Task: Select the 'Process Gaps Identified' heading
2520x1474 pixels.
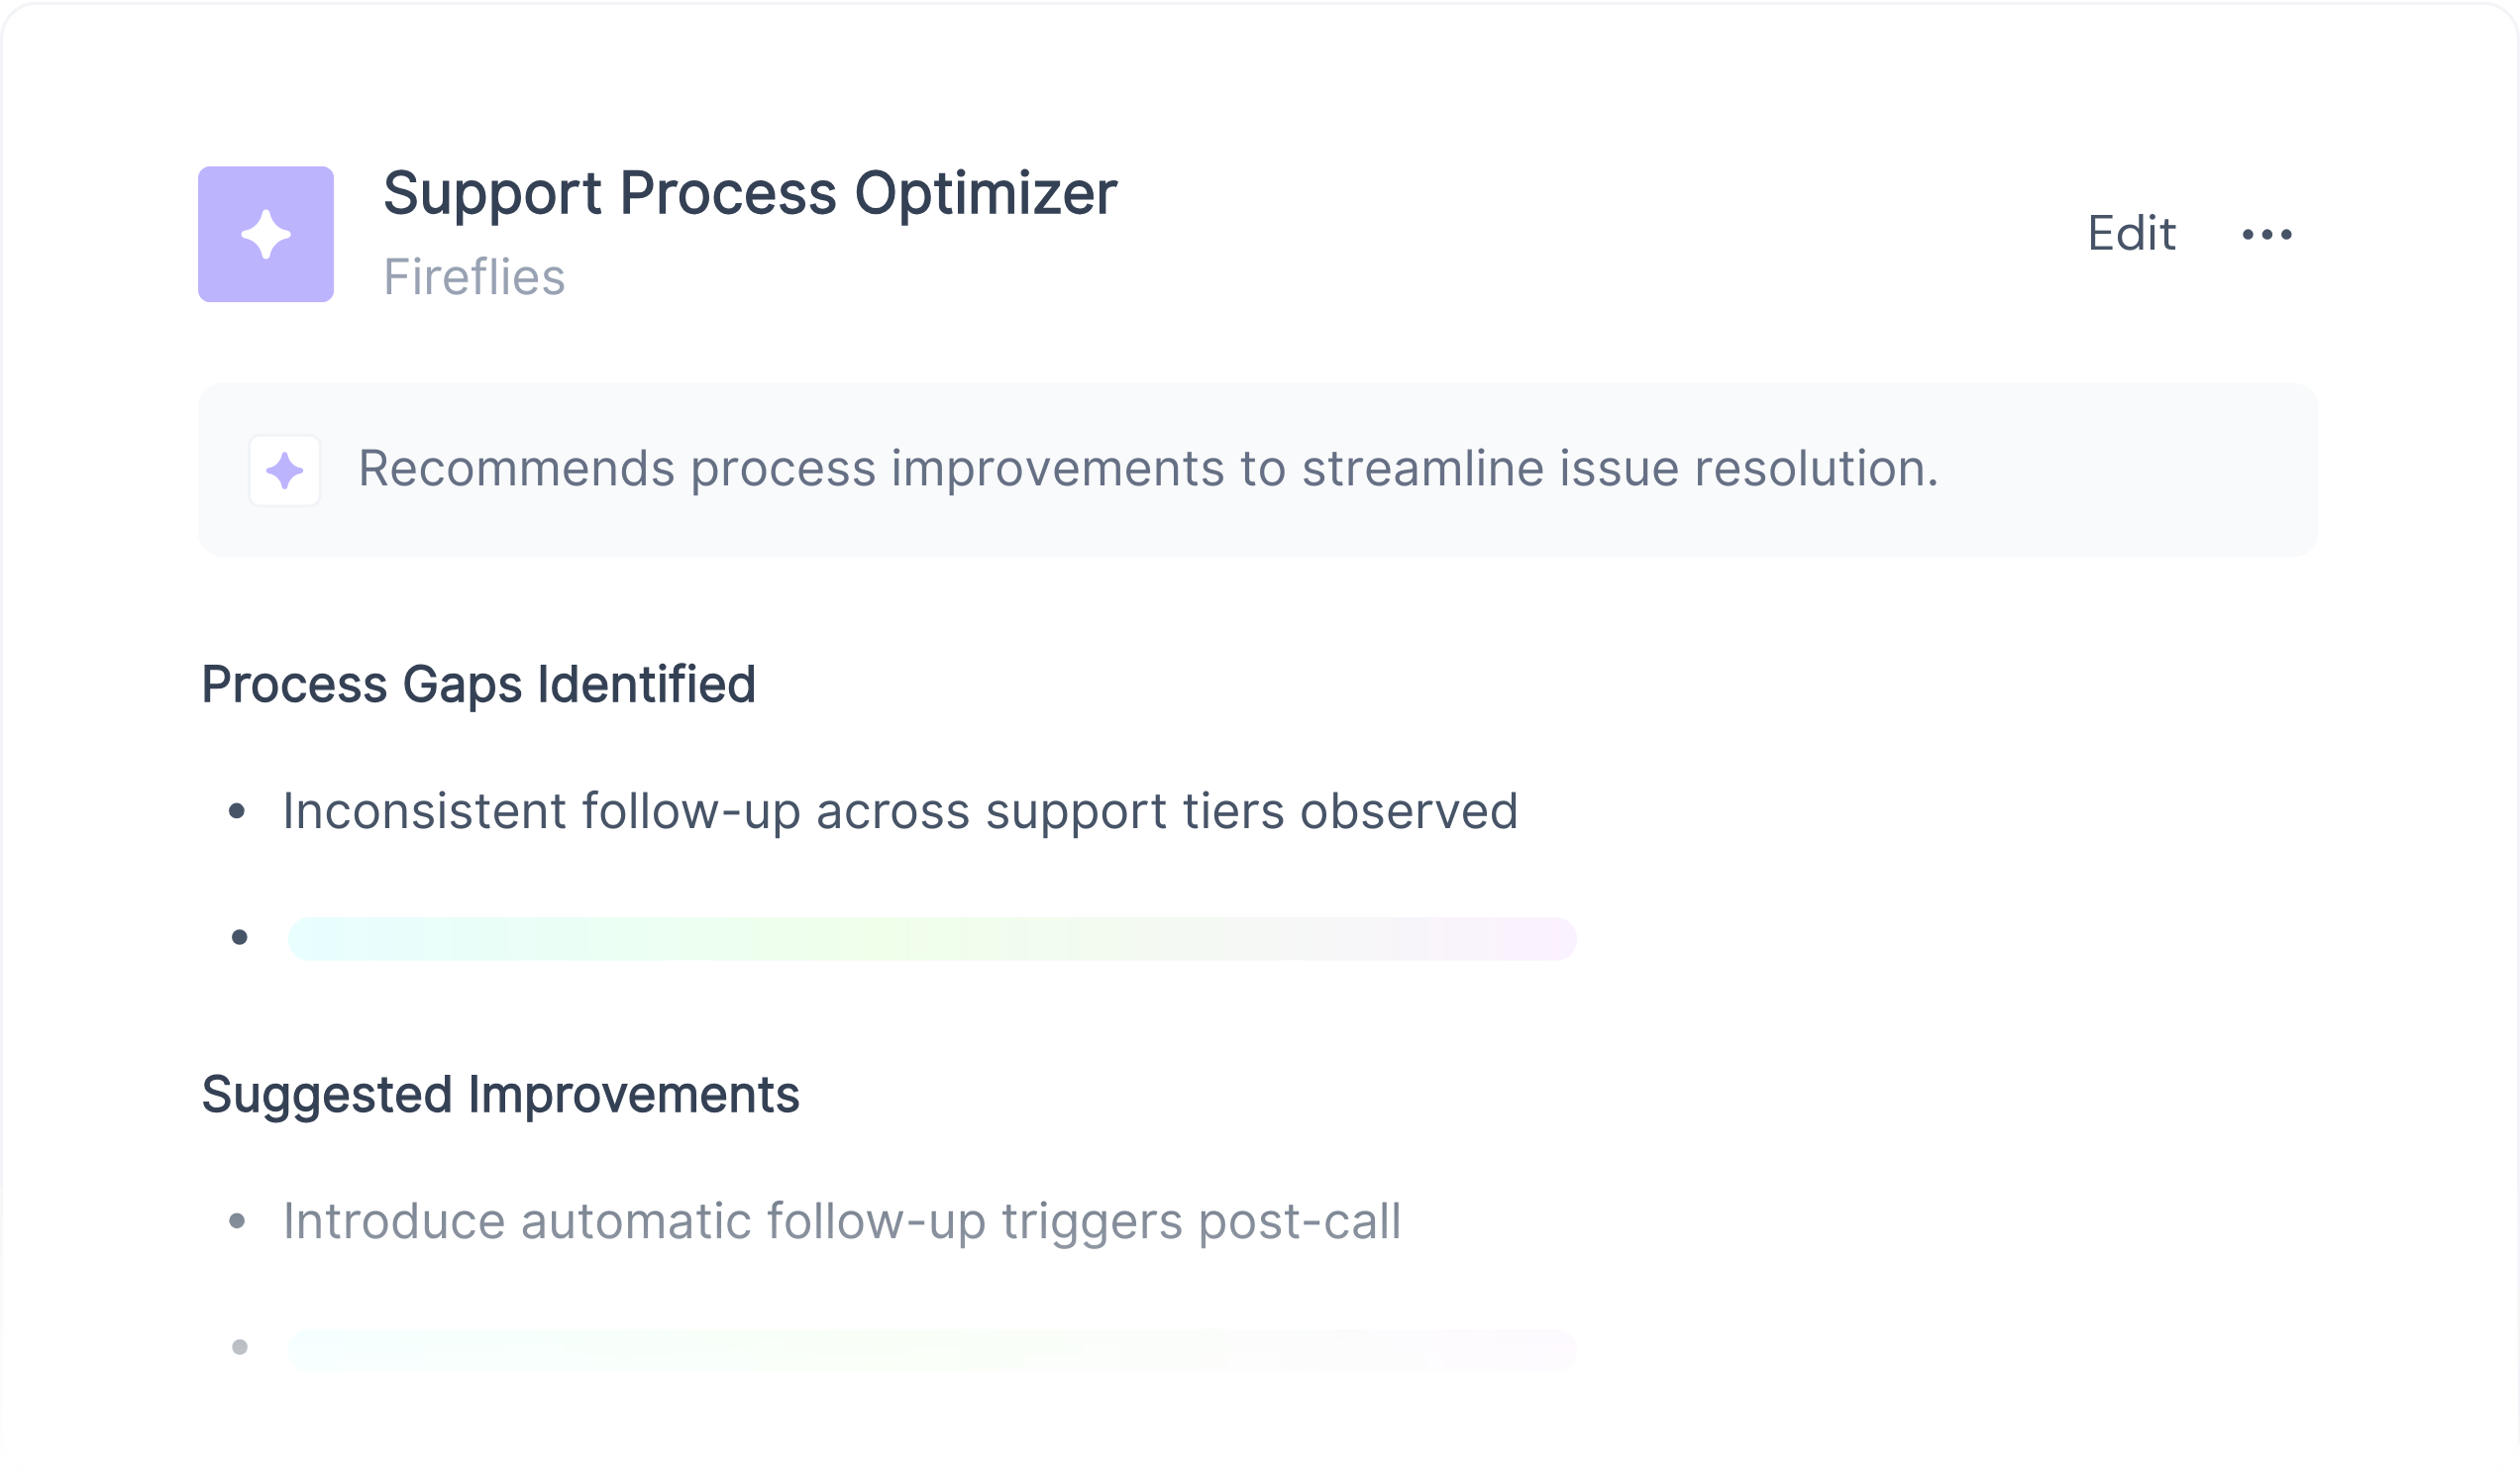Action: [x=478, y=685]
